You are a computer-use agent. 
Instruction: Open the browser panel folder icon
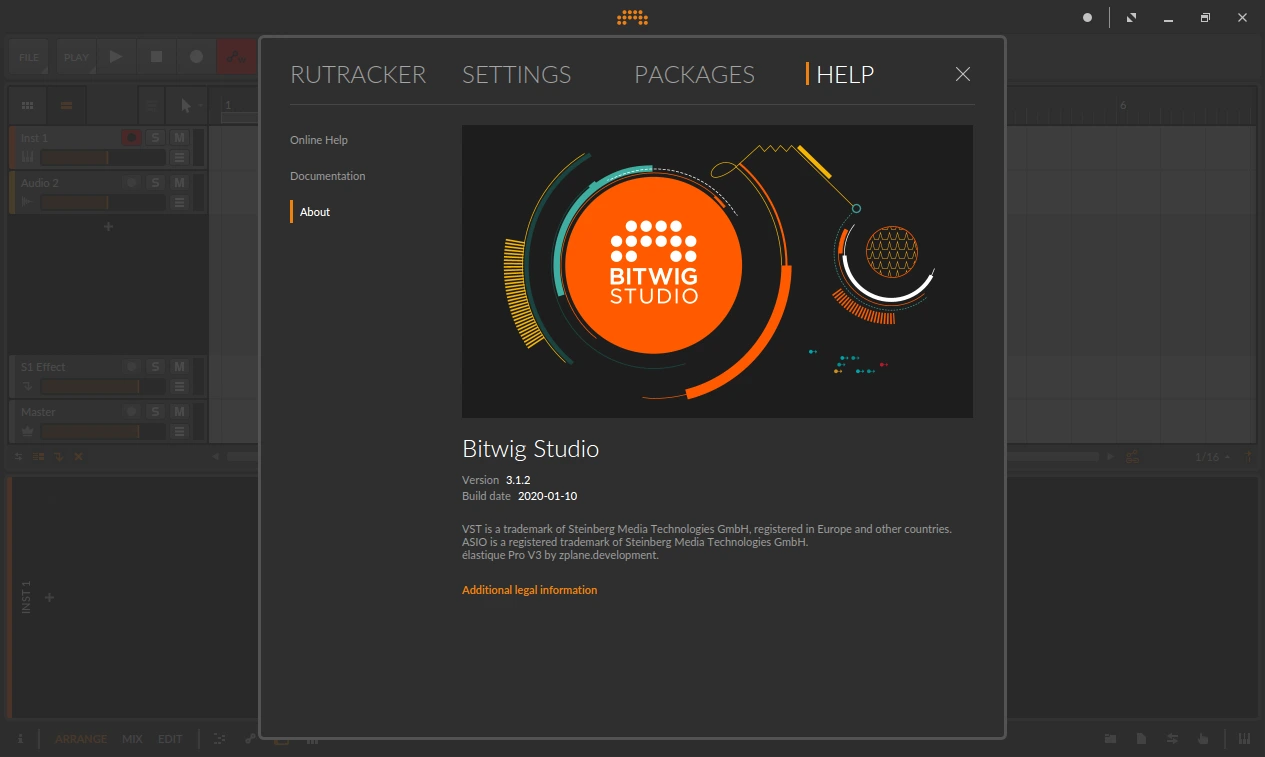[x=1111, y=739]
